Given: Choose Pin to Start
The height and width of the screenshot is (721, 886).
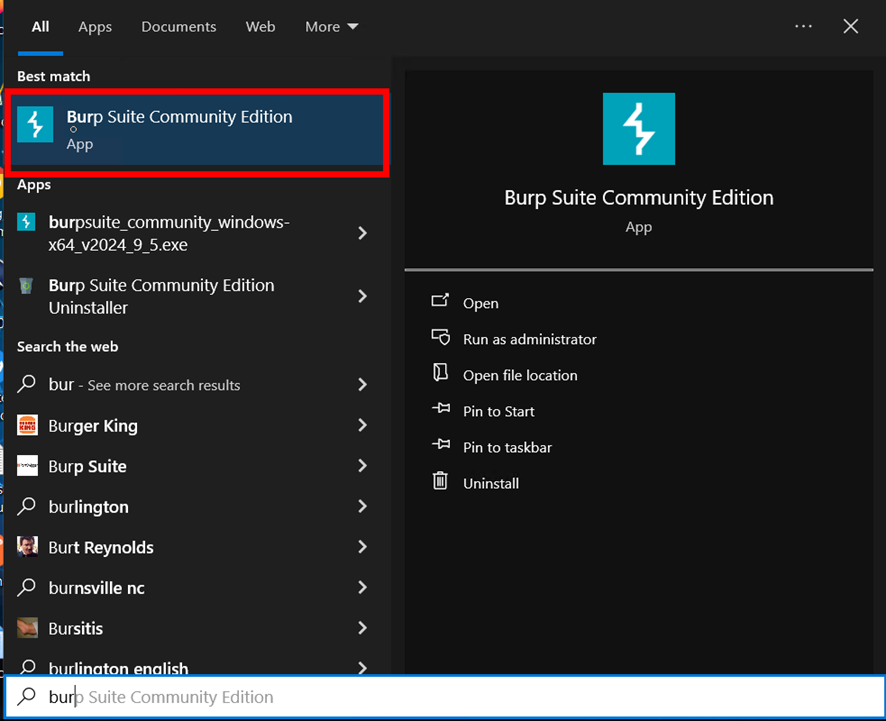Looking at the screenshot, I should tap(498, 411).
